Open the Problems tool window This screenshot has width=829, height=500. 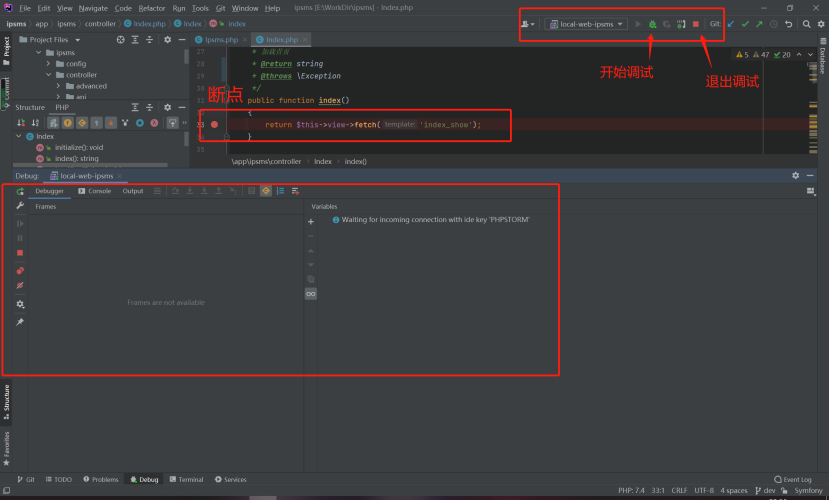pyautogui.click(x=100, y=479)
